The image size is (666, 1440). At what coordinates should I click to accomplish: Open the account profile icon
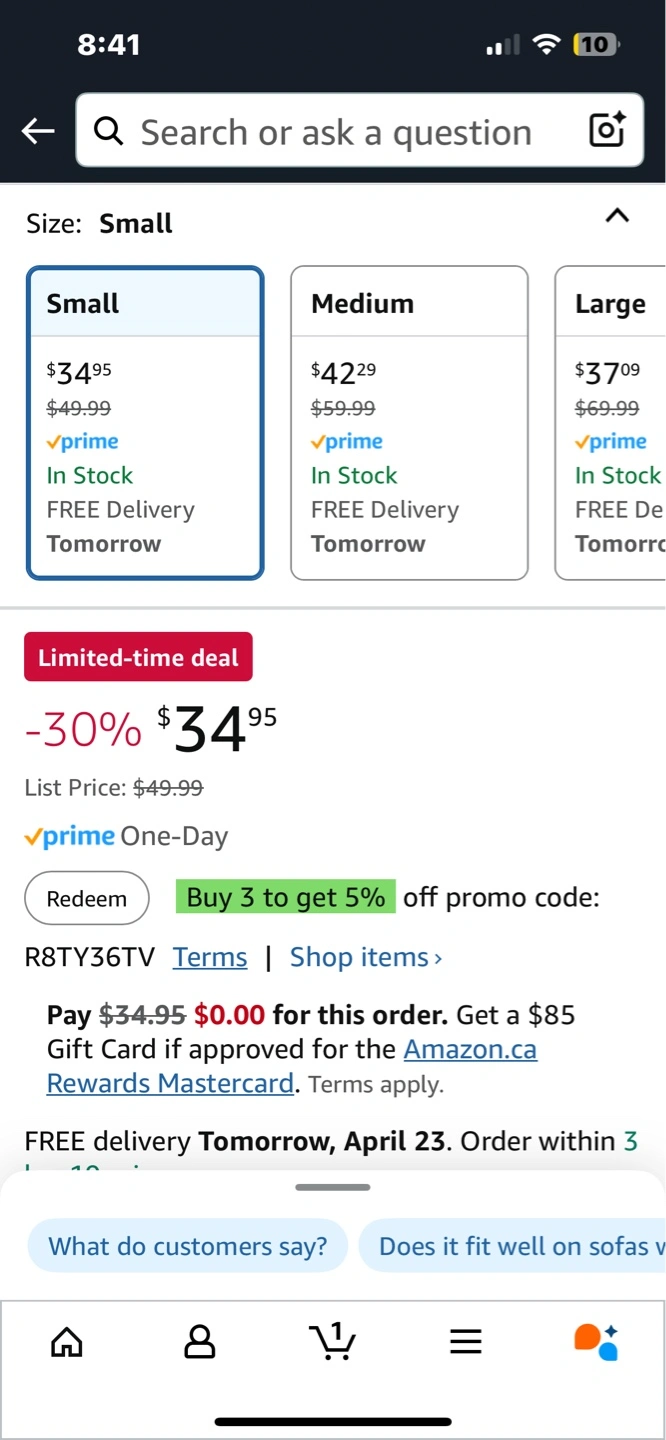click(200, 1341)
